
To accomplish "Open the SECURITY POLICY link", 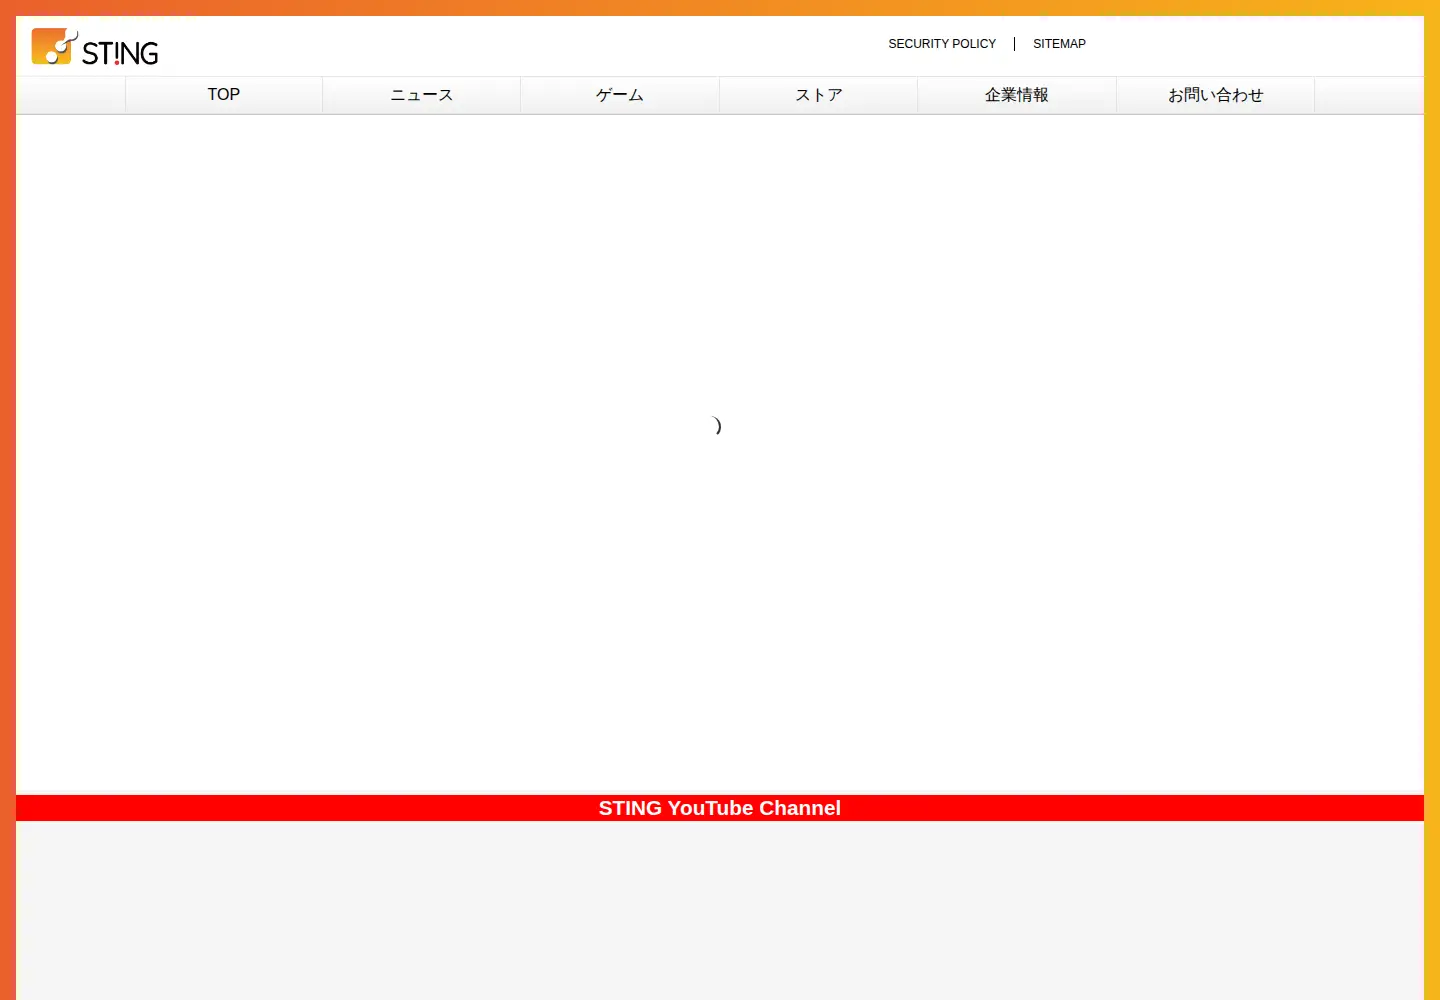I will pyautogui.click(x=942, y=44).
